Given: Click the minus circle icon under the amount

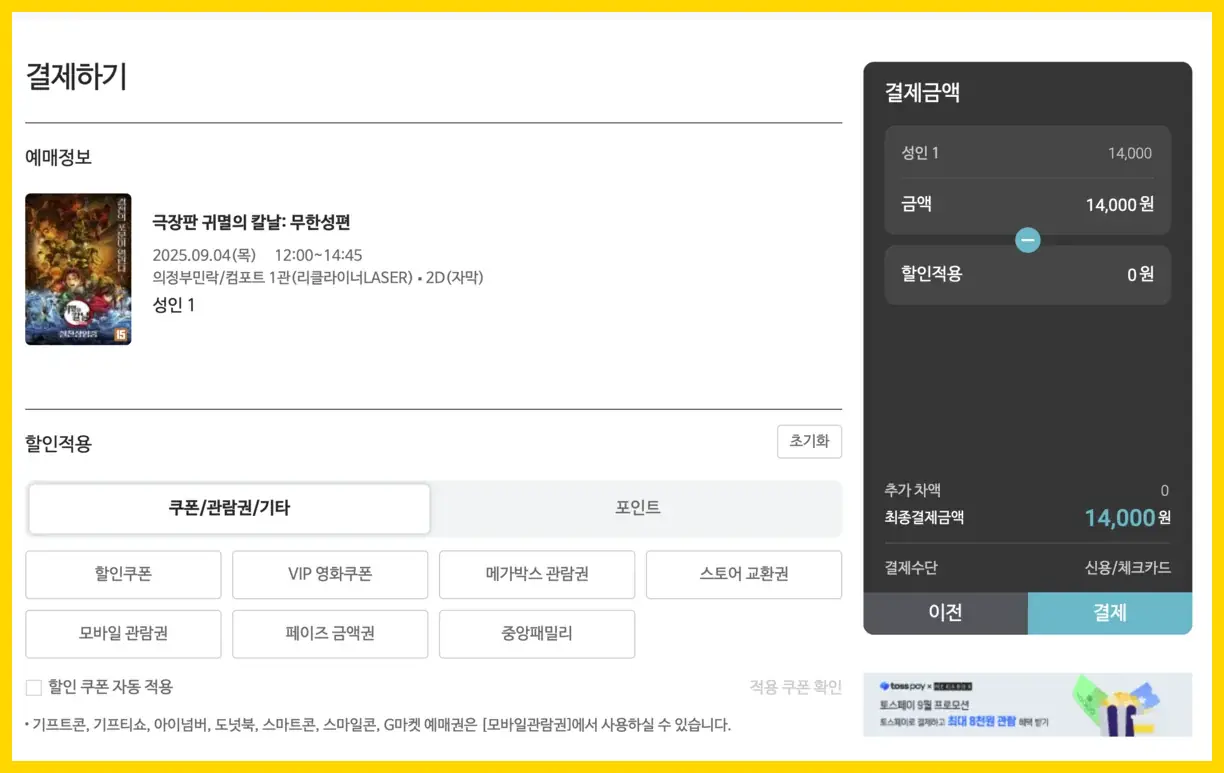Looking at the screenshot, I should (x=1027, y=240).
